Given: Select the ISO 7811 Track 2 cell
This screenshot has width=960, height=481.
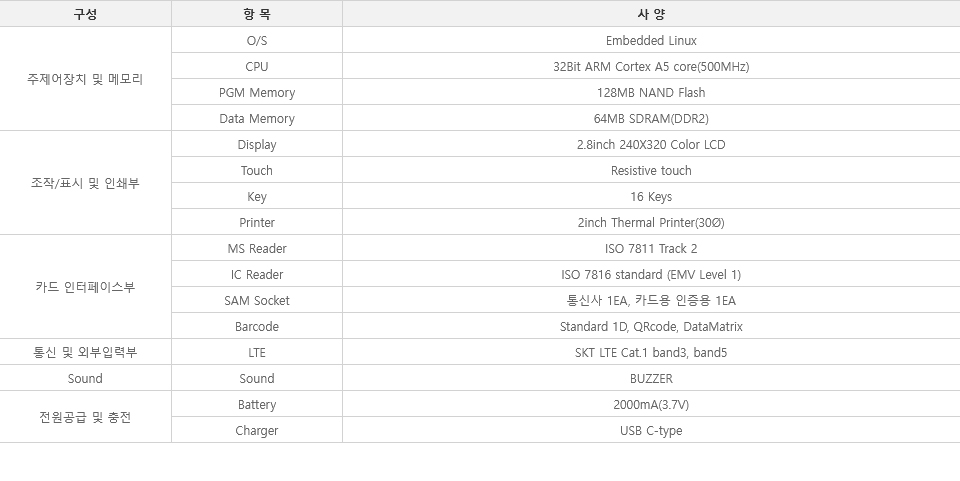Looking at the screenshot, I should coord(651,248).
